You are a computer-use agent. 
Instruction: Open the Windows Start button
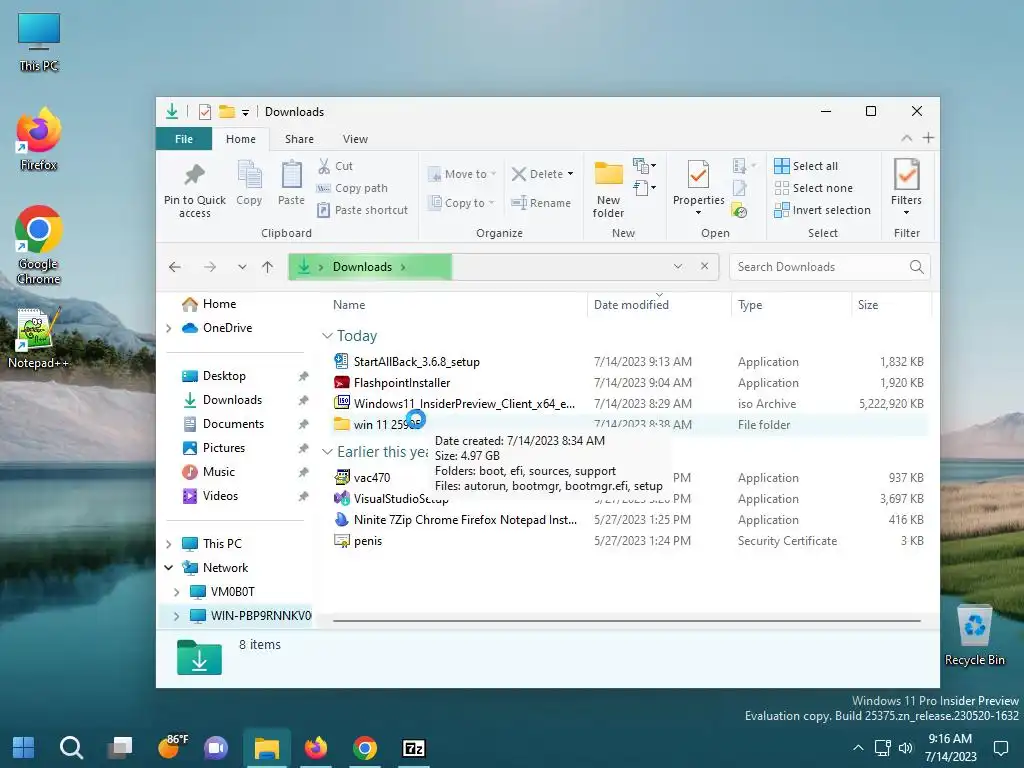click(x=24, y=748)
